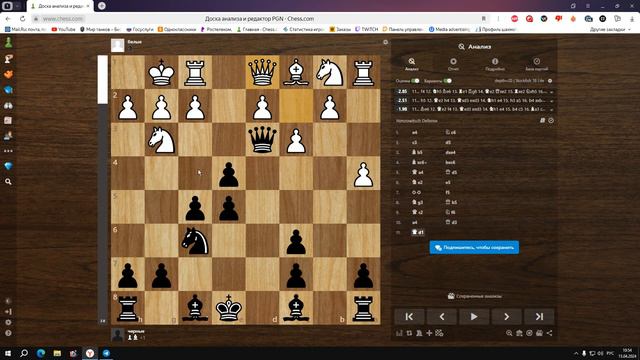This screenshot has width=640, height=360.
Task: Toggle the Варианты lines switch
Action: [447, 81]
